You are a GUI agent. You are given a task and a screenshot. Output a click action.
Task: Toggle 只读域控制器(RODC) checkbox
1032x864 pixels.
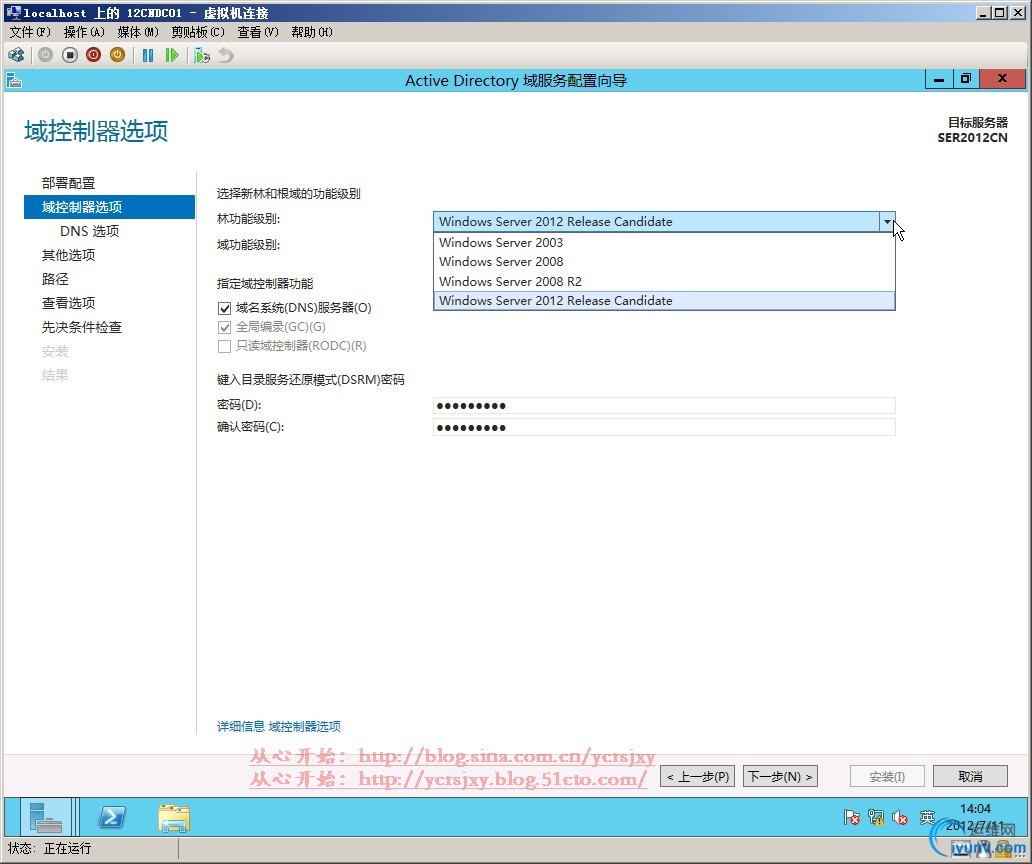tap(224, 346)
